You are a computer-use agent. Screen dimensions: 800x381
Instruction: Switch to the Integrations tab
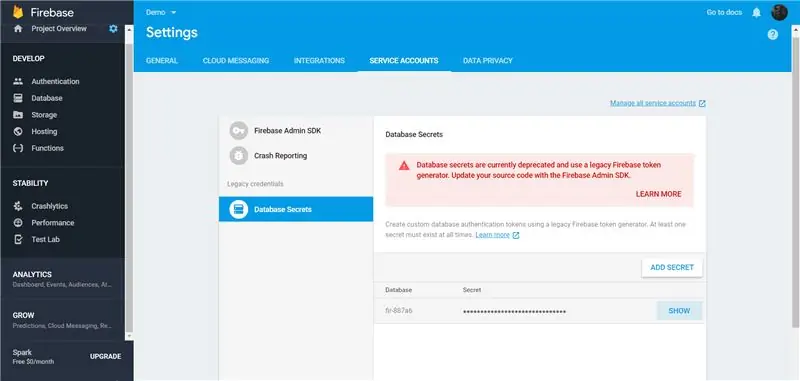click(319, 61)
